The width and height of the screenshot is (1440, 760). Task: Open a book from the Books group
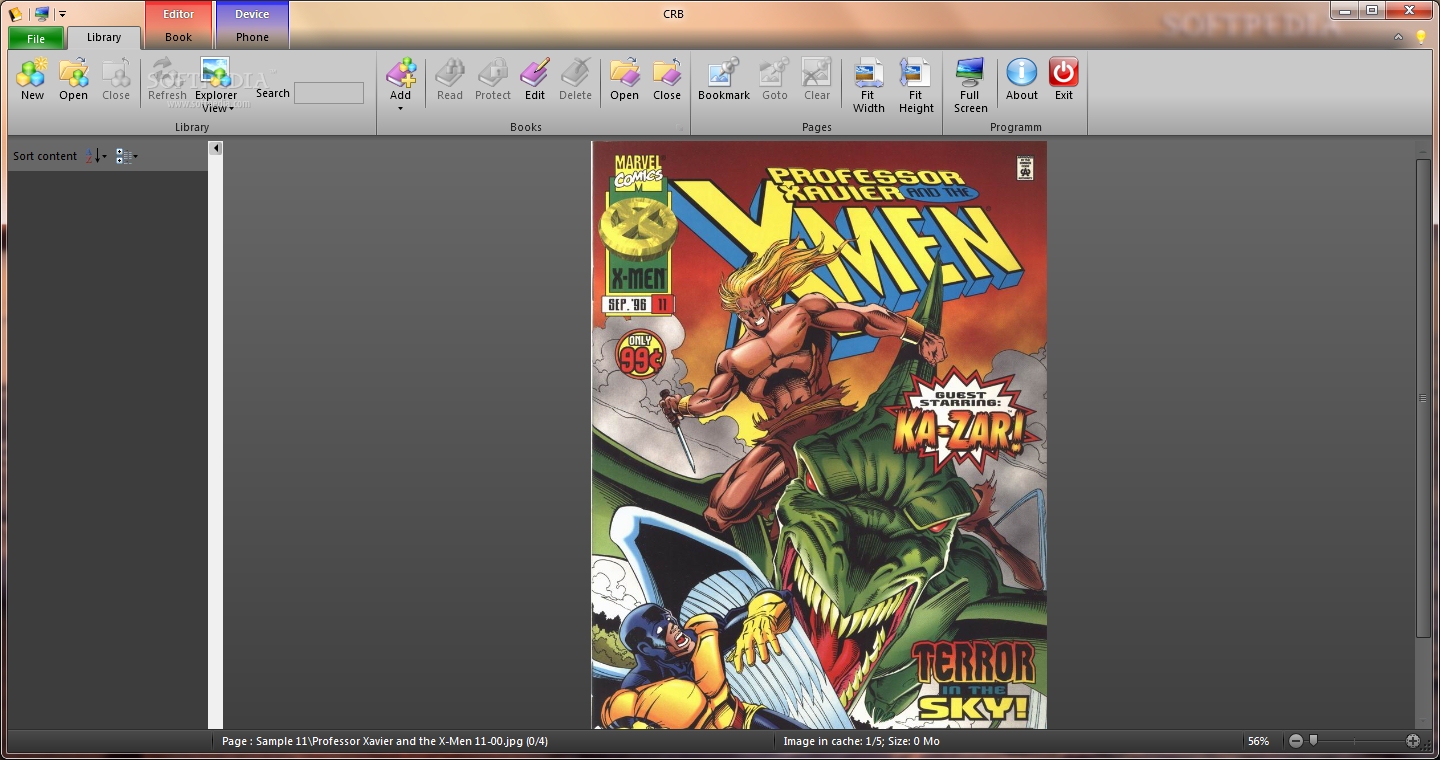(624, 80)
